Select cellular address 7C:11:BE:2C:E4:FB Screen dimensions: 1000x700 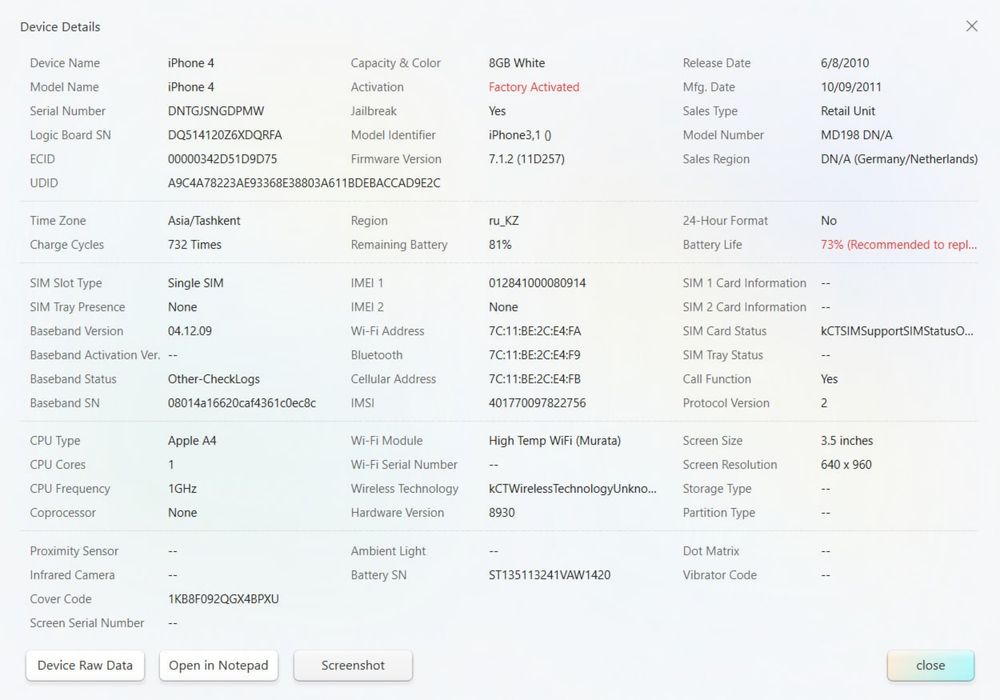534,379
